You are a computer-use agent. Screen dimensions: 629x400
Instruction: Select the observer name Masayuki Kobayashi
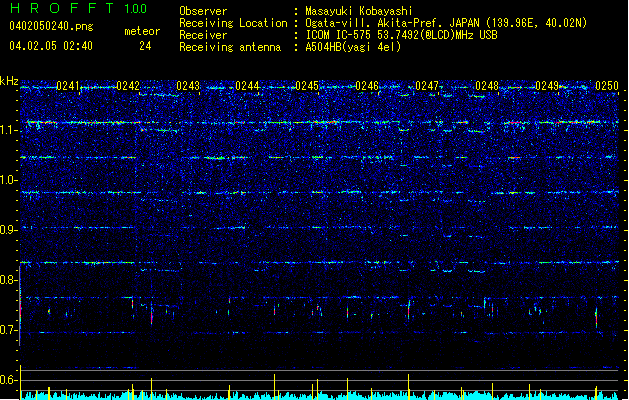pyautogui.click(x=359, y=11)
